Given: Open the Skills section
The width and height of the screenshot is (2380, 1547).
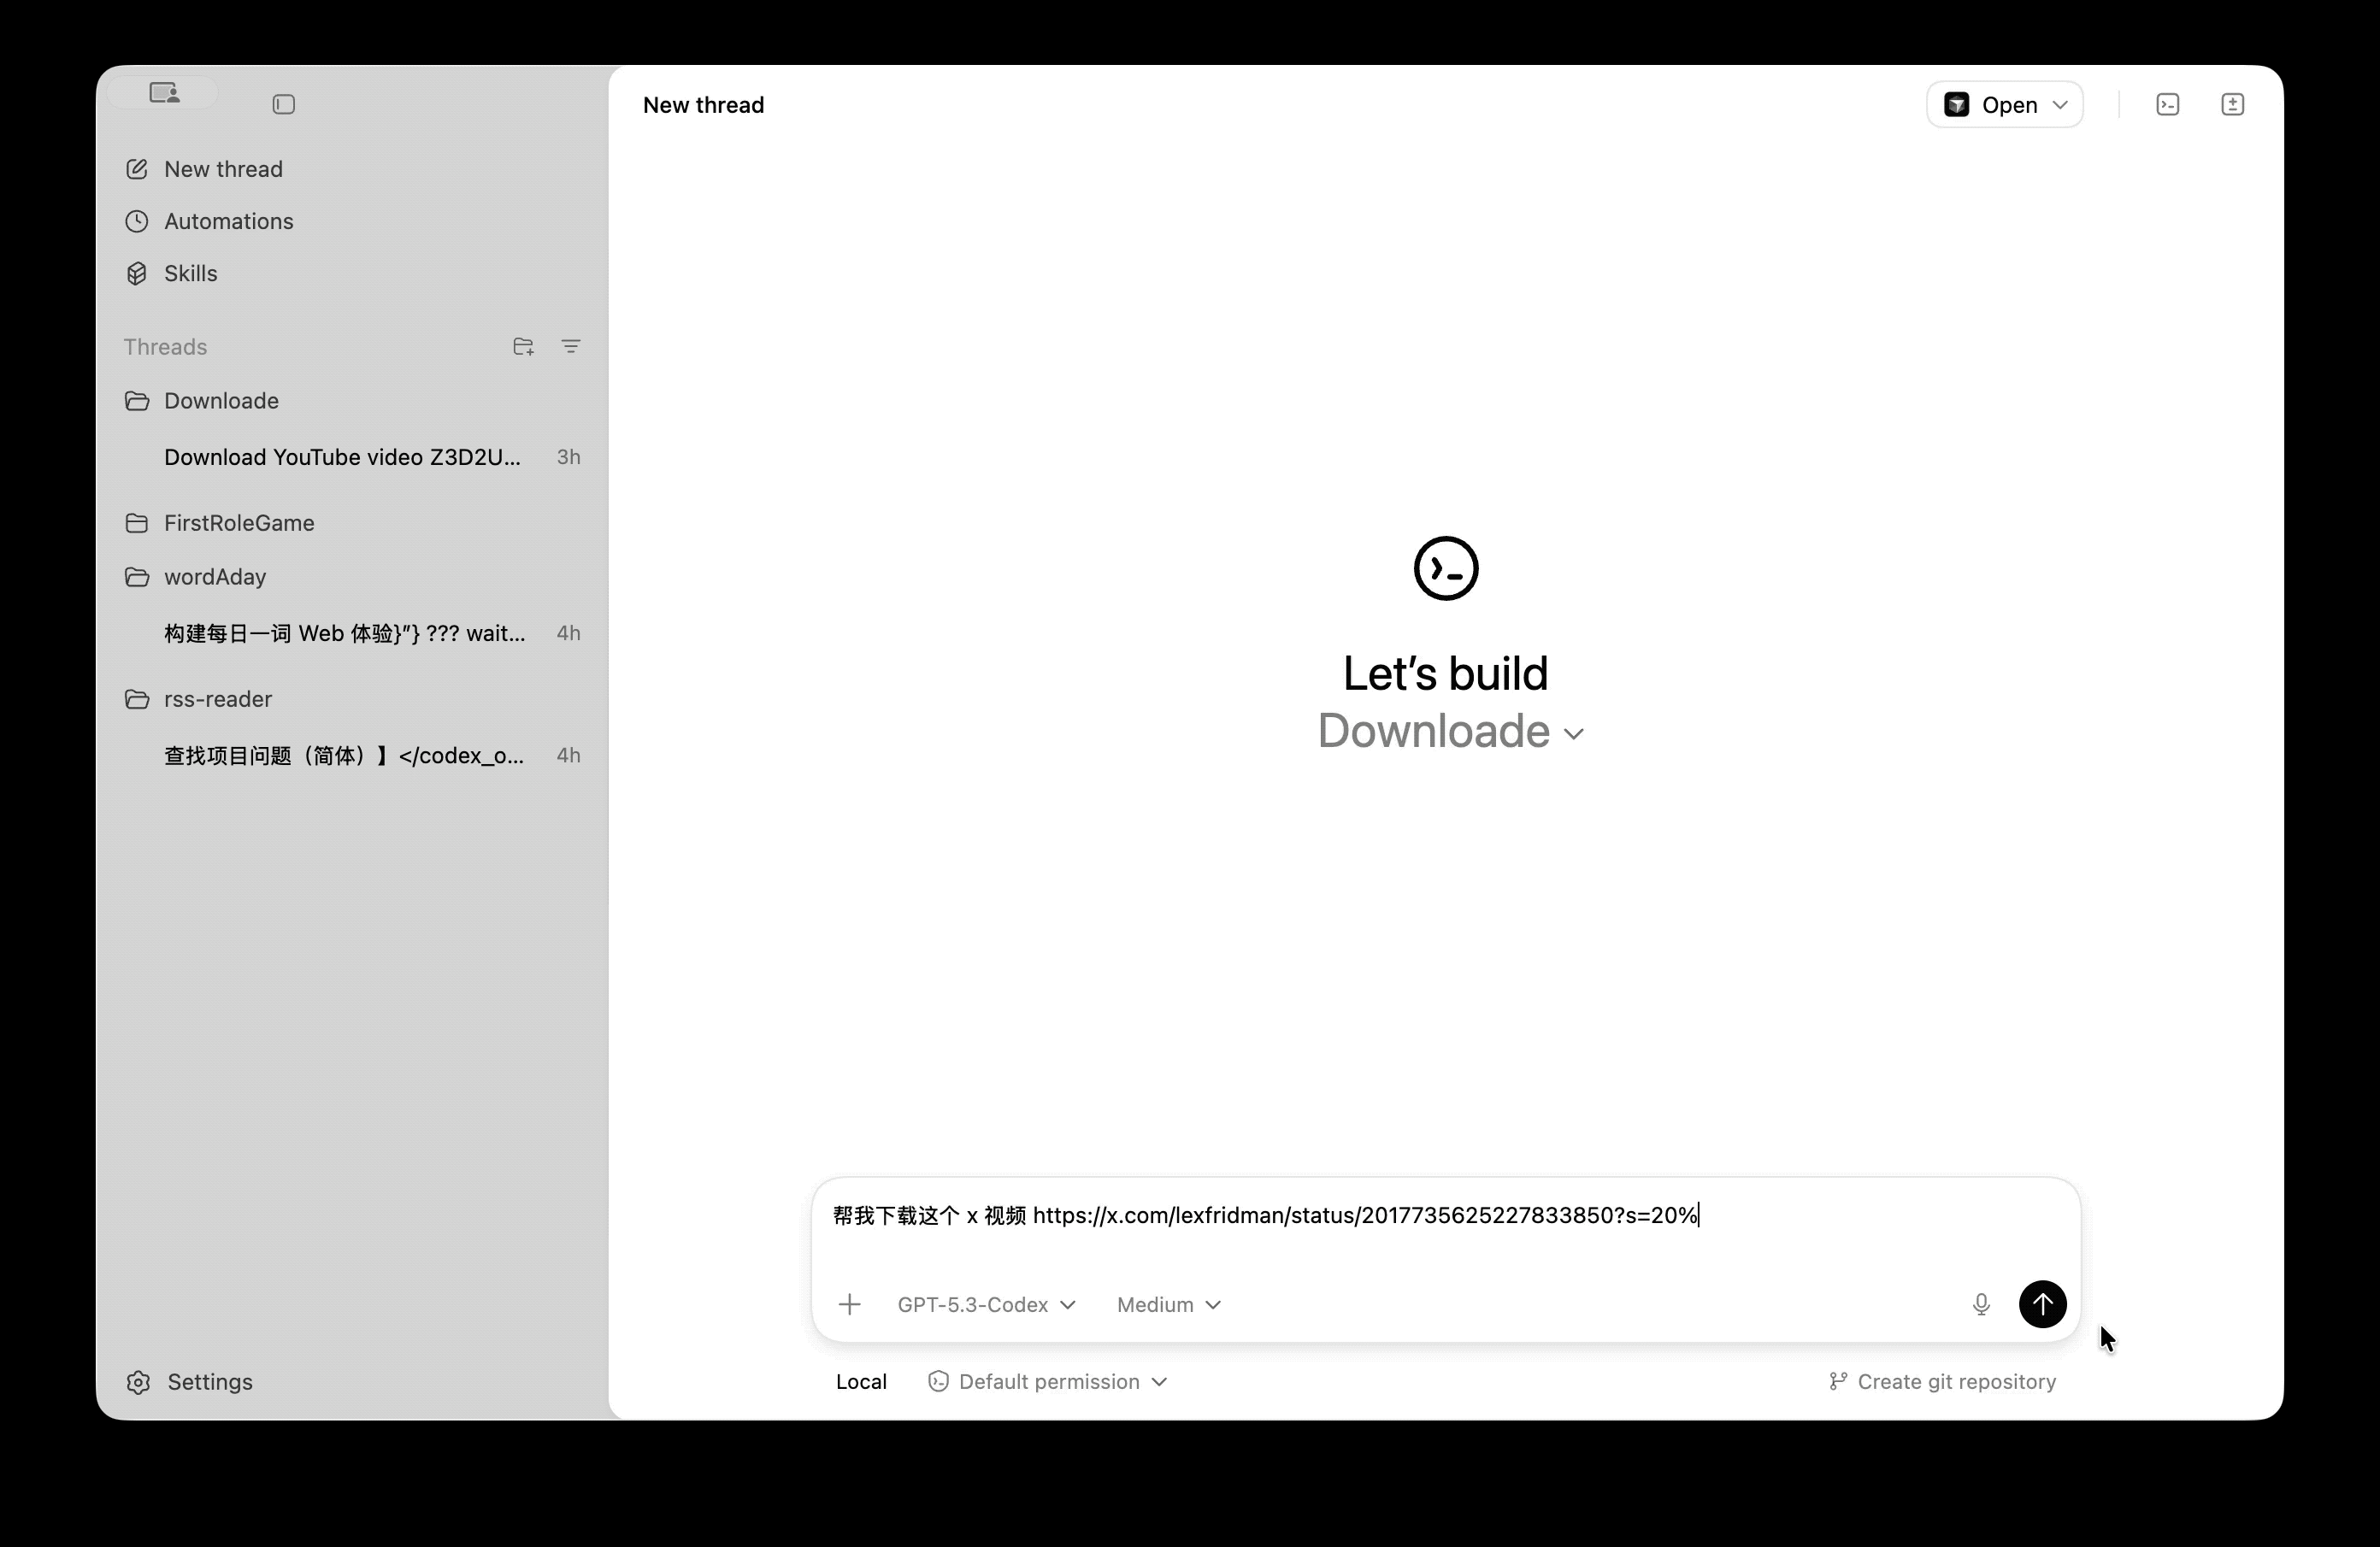Looking at the screenshot, I should coord(190,273).
